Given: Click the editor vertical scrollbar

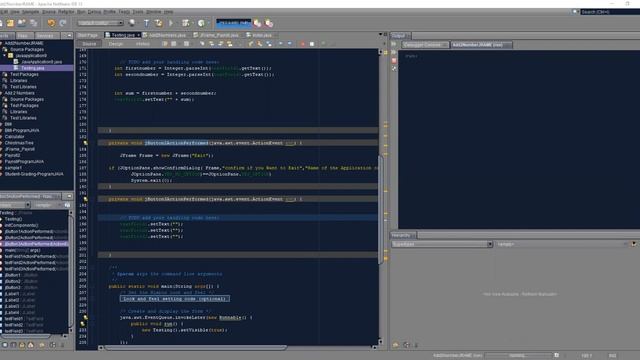Looking at the screenshot, I should click(x=380, y=209).
